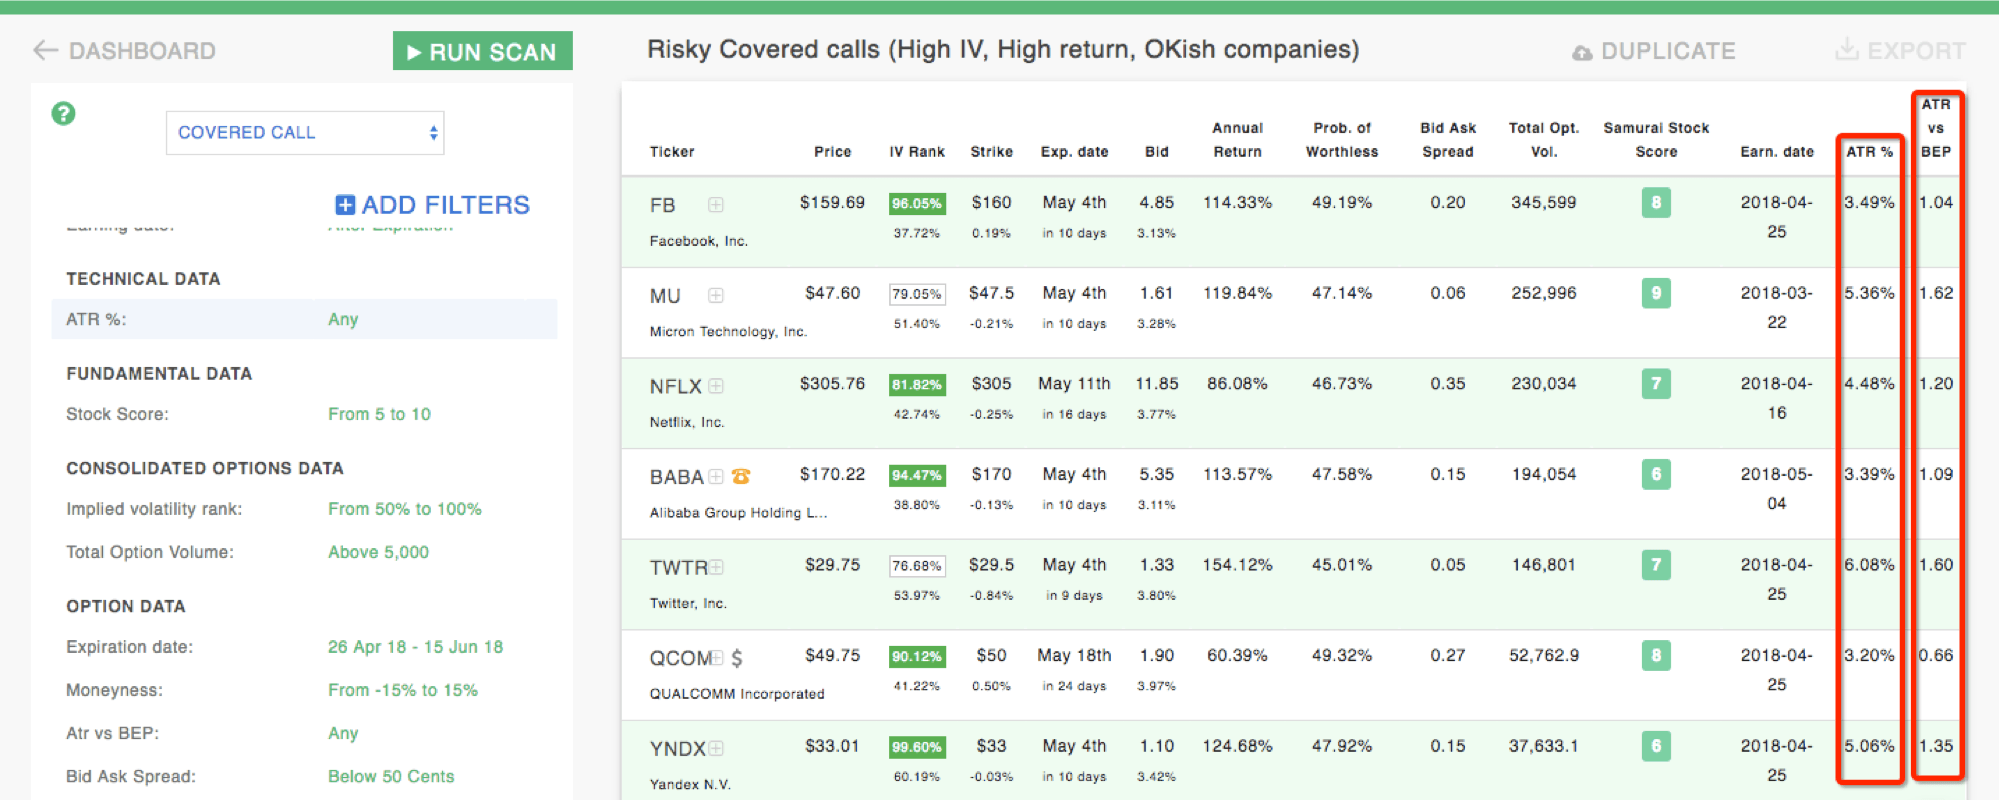Click the plus icon next to MU ticker
This screenshot has height=800, width=1999.
pos(716,295)
